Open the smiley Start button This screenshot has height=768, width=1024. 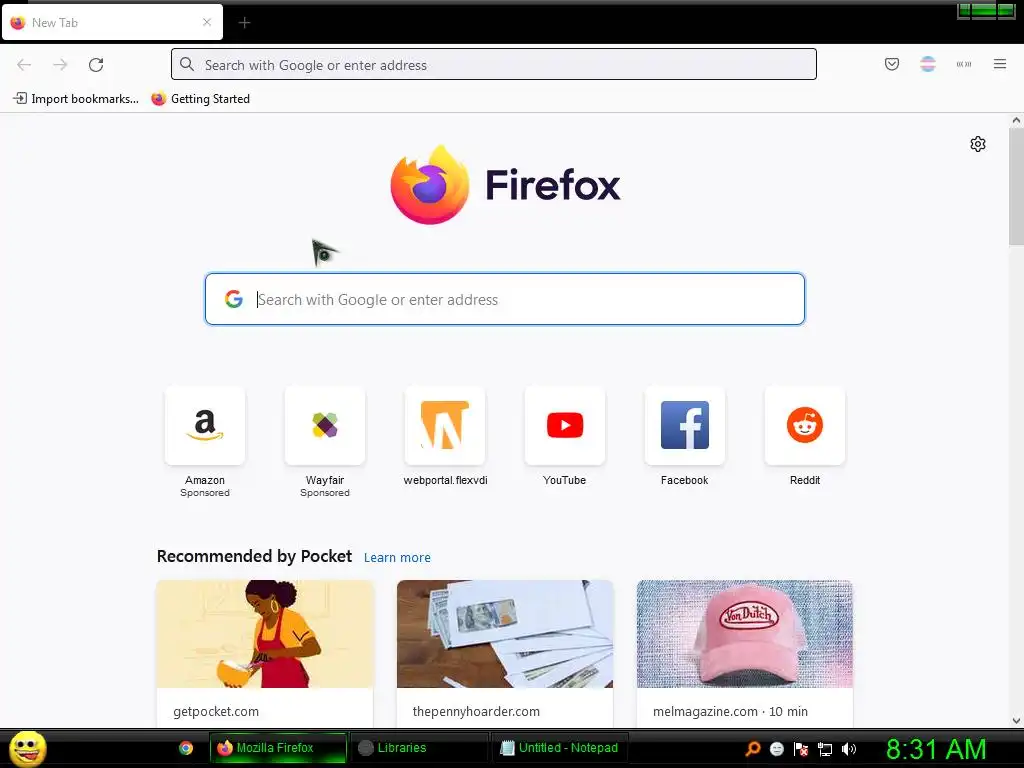[27, 748]
